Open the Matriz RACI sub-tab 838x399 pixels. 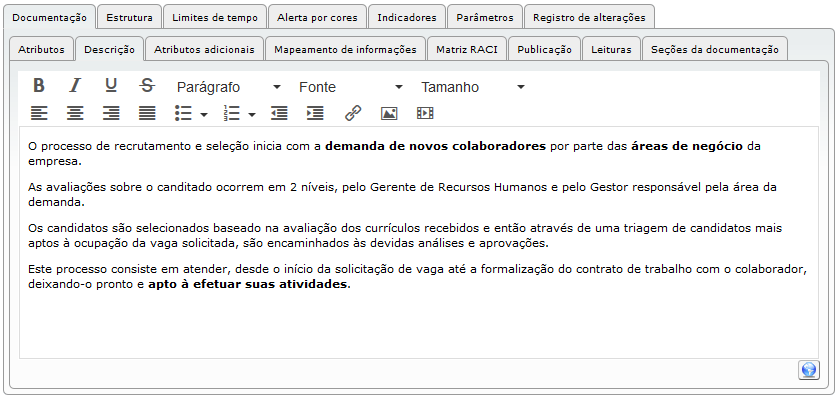coord(467,50)
